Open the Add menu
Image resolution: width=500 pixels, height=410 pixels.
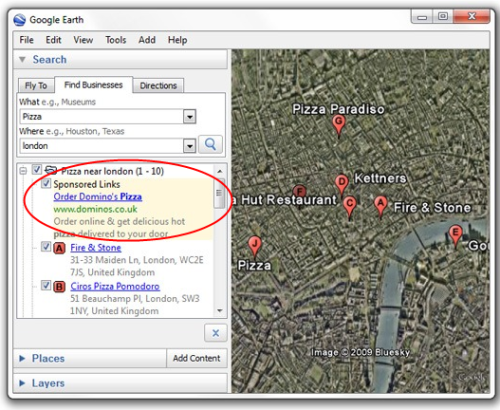(x=147, y=40)
